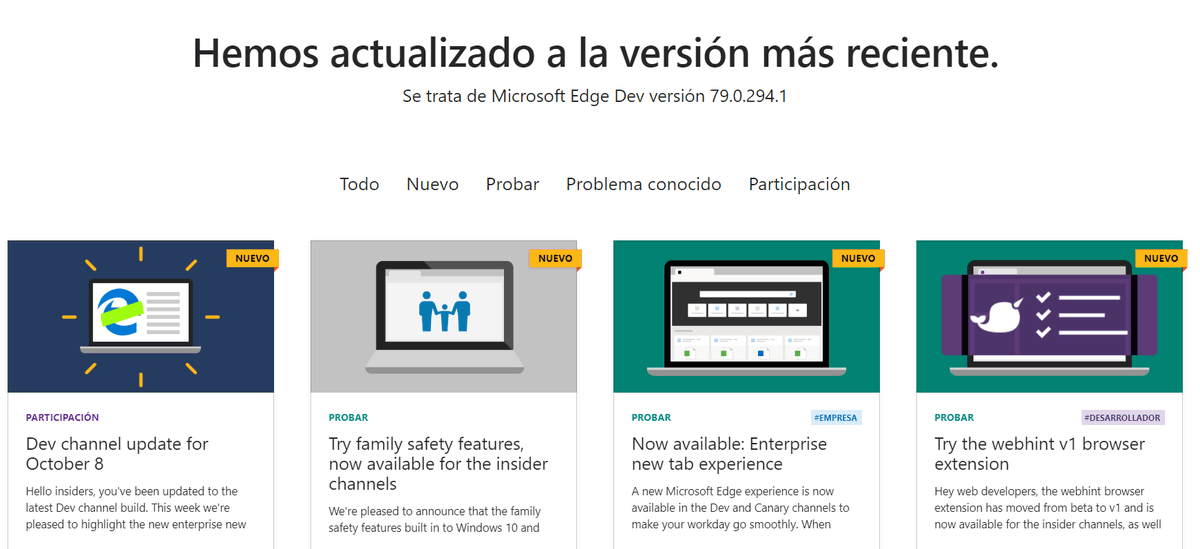Image resolution: width=1200 pixels, height=549 pixels.
Task: Open 'Dev channel update for October 8' title
Action: [117, 454]
